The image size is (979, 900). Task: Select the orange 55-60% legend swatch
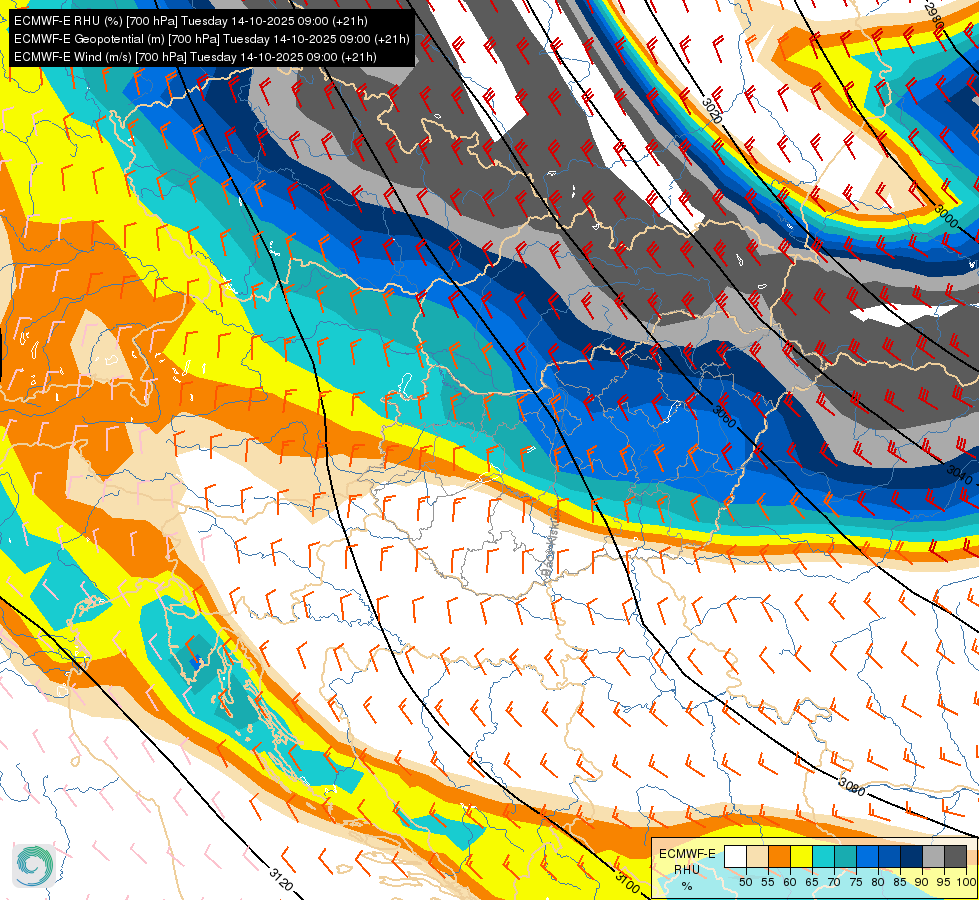pyautogui.click(x=779, y=857)
